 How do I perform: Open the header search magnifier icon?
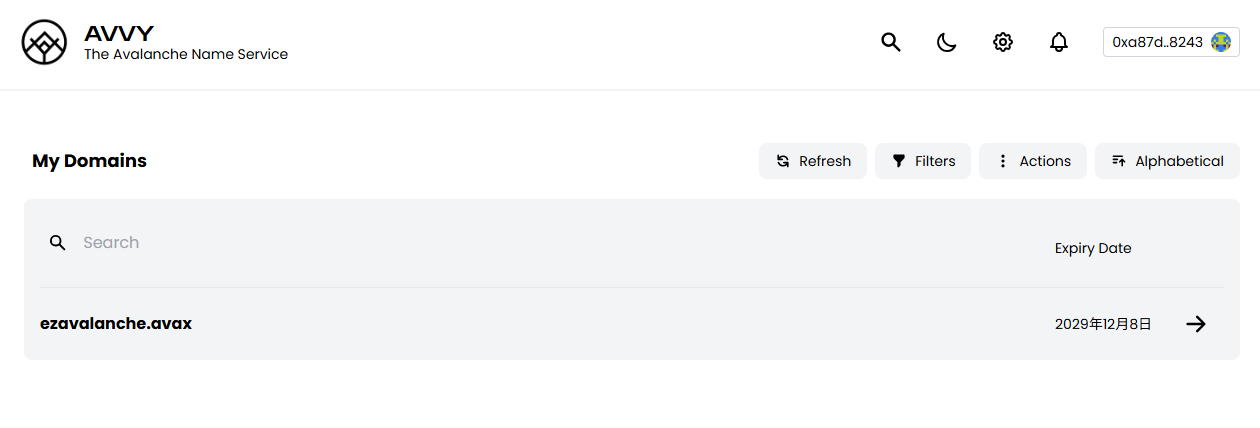click(x=891, y=42)
